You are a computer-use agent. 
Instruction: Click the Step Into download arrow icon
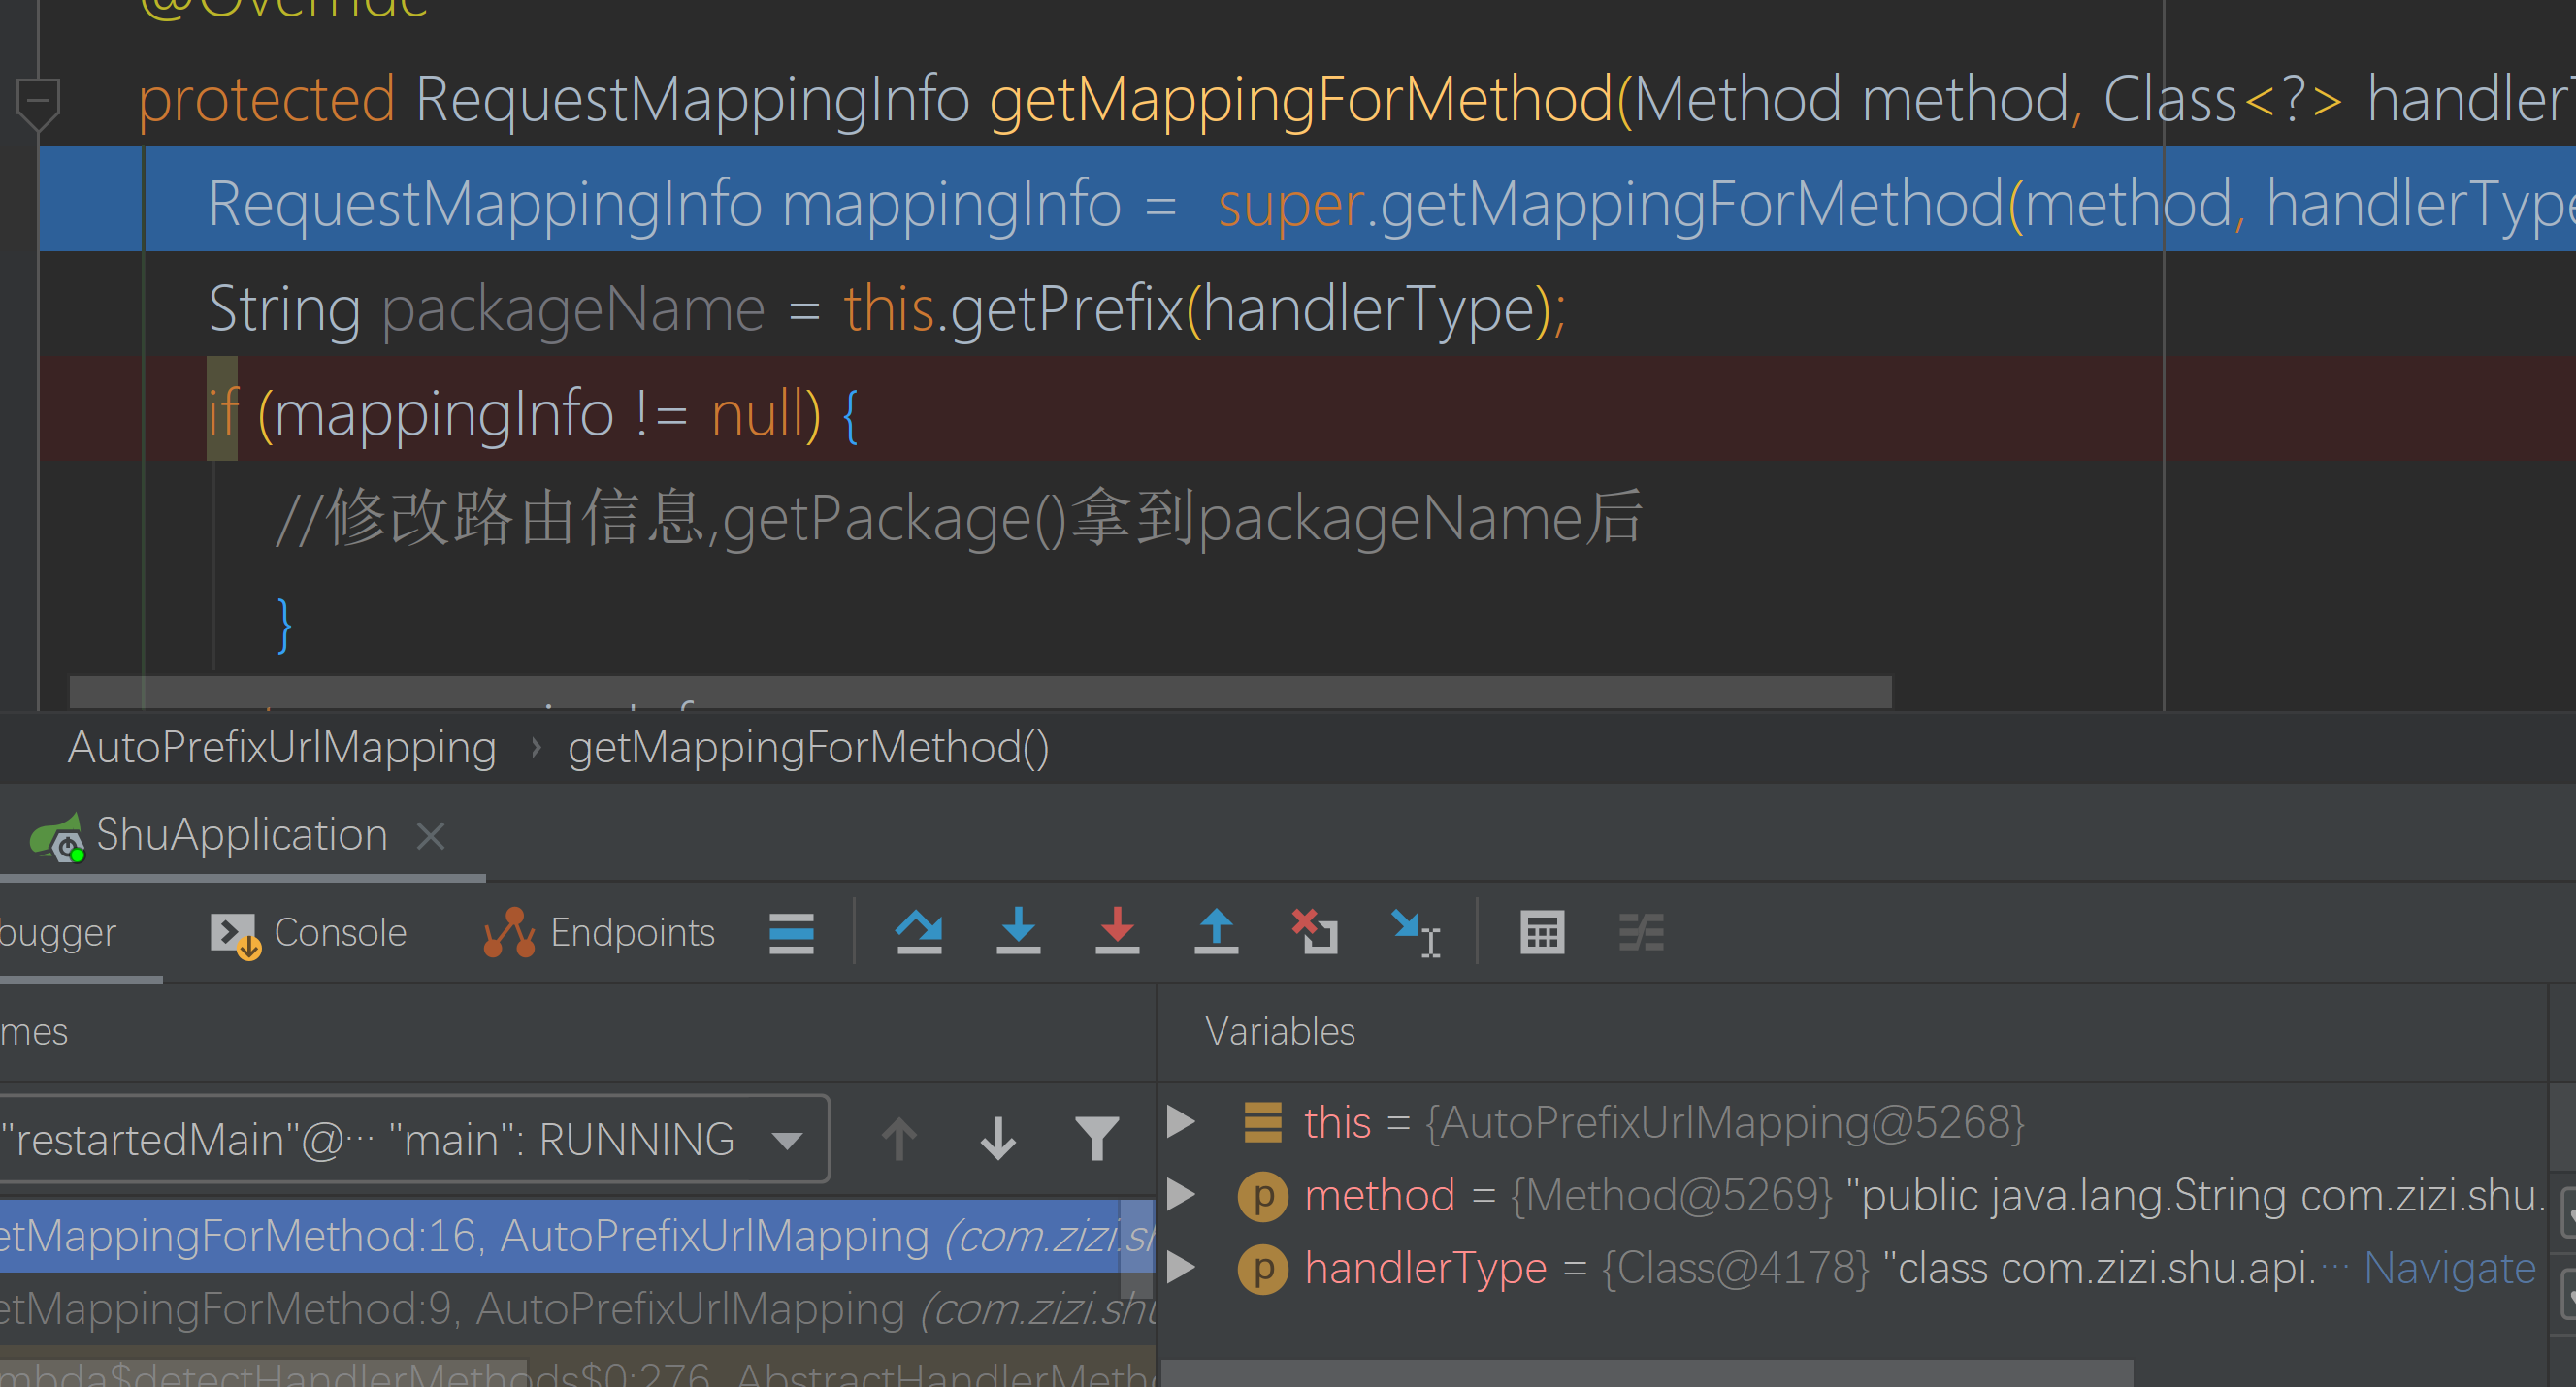coord(1018,932)
